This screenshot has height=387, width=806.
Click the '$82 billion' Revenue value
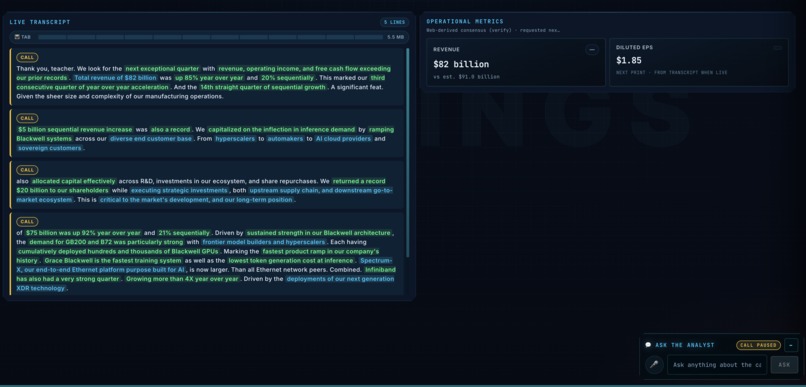point(461,64)
